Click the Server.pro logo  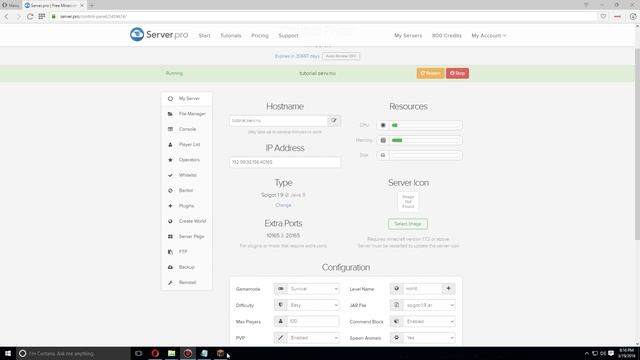coord(159,34)
